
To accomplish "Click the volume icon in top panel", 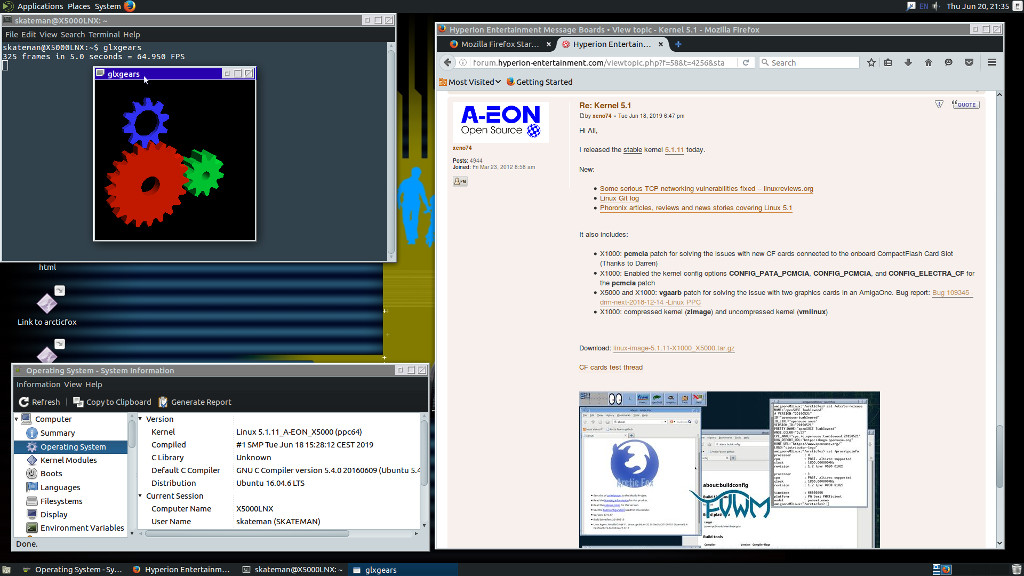I will click(x=935, y=6).
